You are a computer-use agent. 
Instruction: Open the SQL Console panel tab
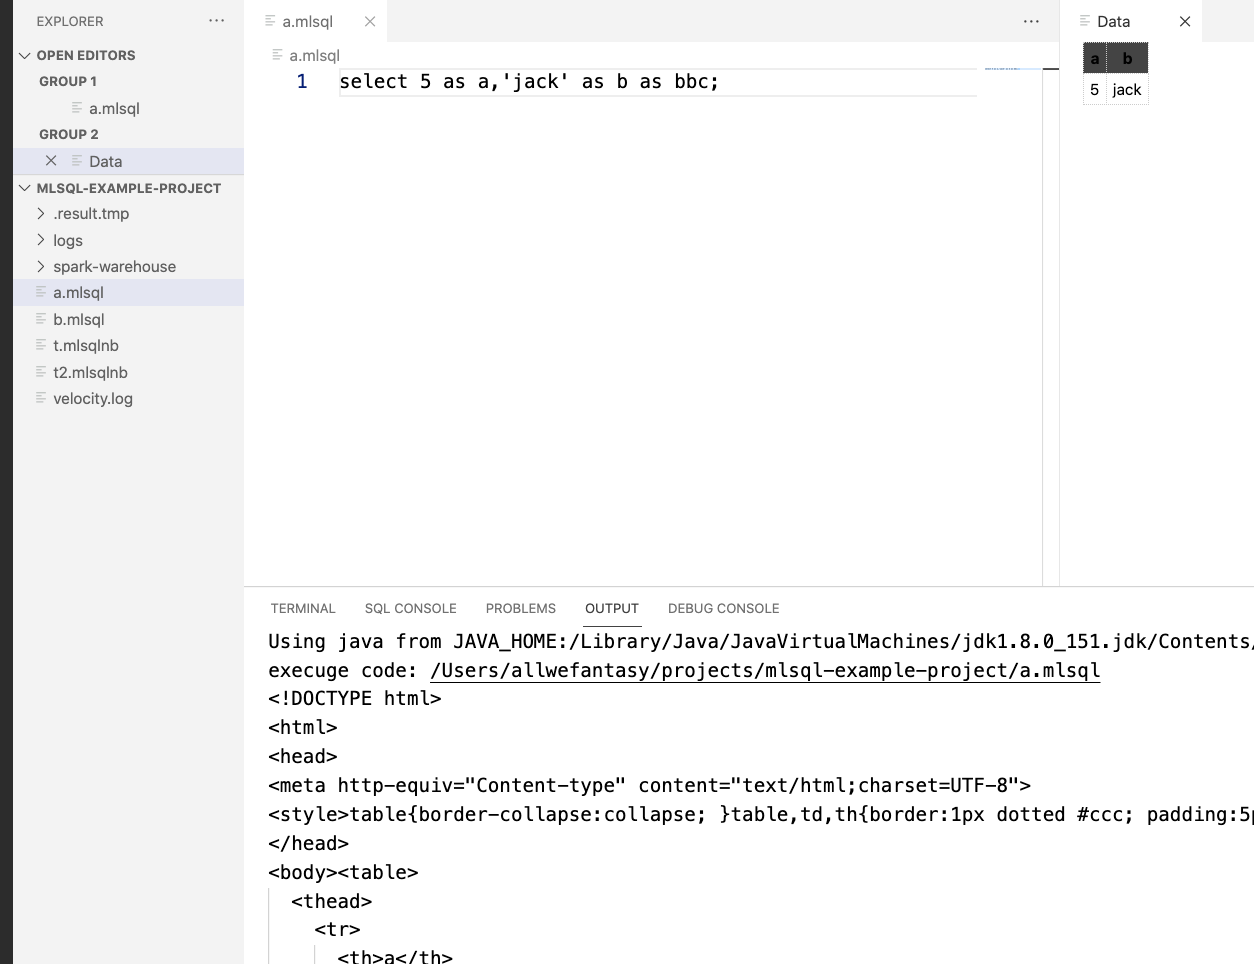pyautogui.click(x=410, y=608)
